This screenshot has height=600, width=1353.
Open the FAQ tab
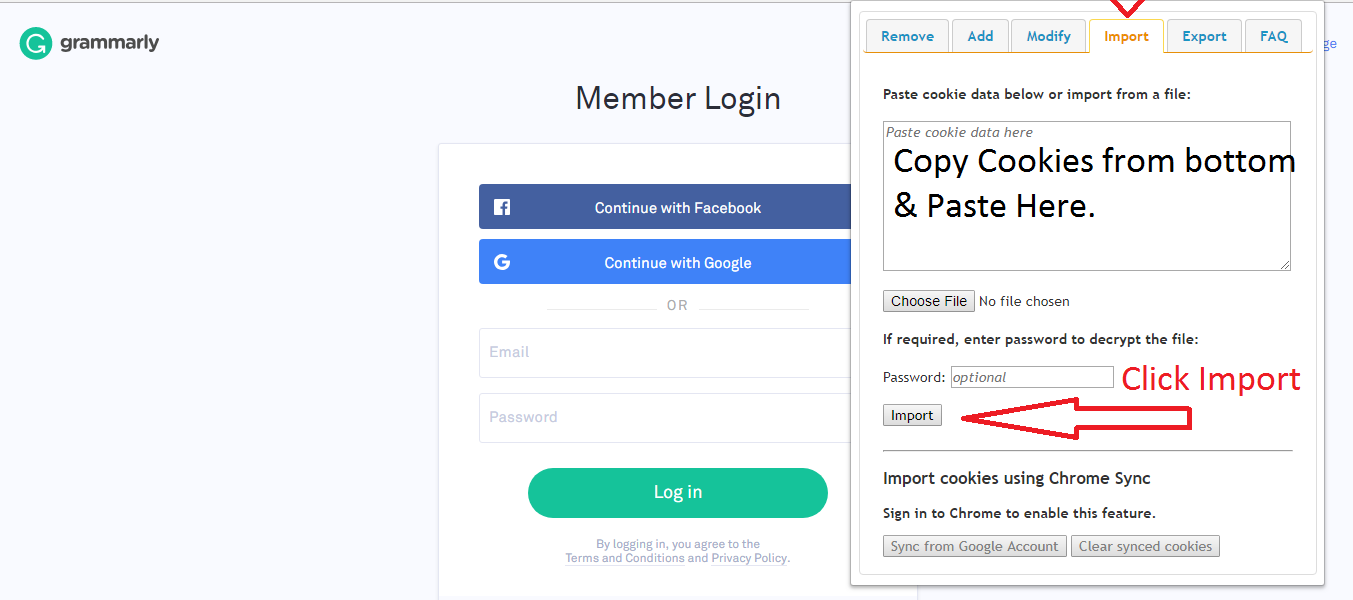pos(1273,36)
